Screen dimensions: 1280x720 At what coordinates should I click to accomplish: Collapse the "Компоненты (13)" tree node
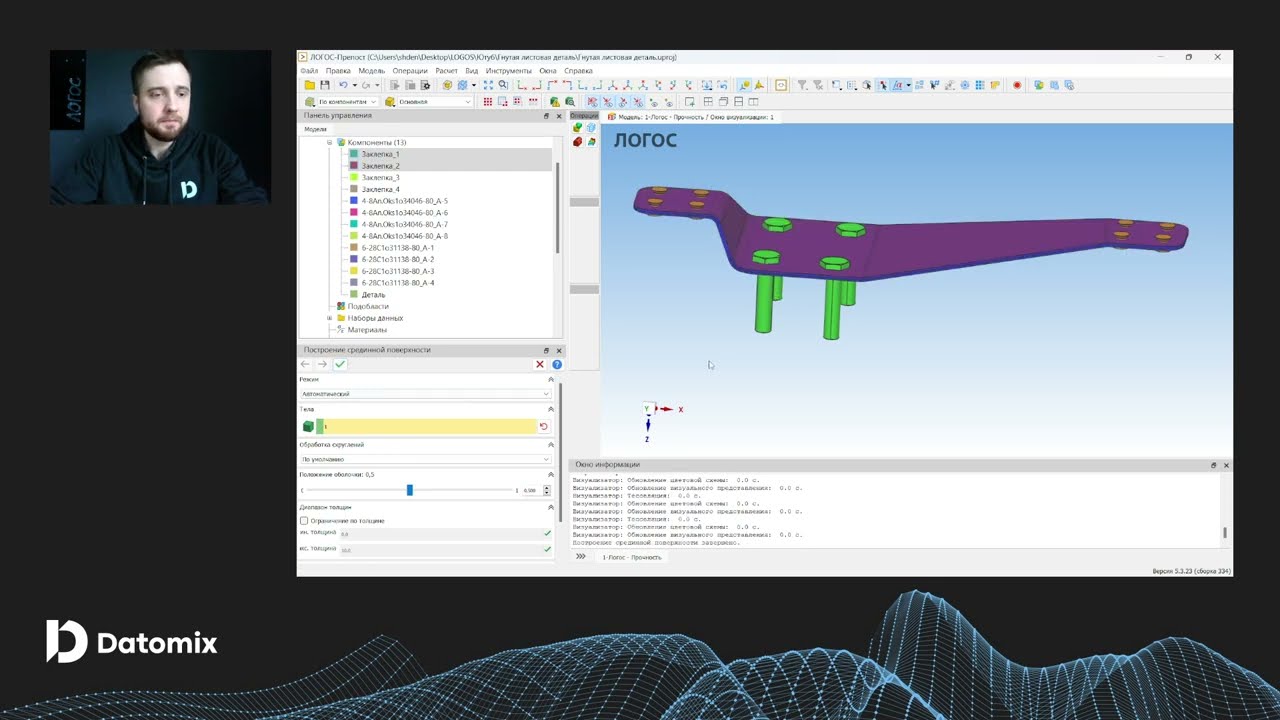(x=329, y=143)
